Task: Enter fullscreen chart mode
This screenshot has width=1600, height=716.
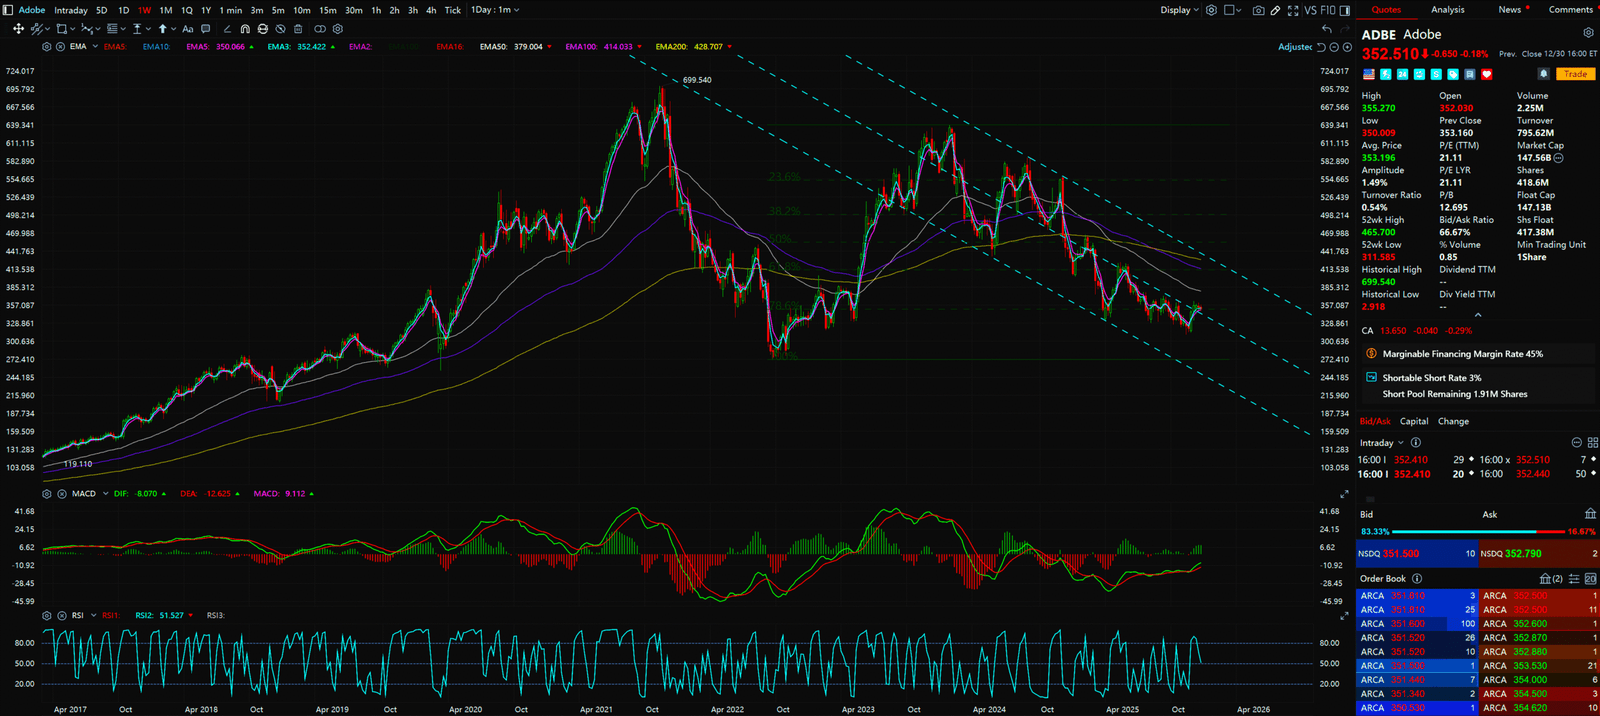Action: 1293,10
